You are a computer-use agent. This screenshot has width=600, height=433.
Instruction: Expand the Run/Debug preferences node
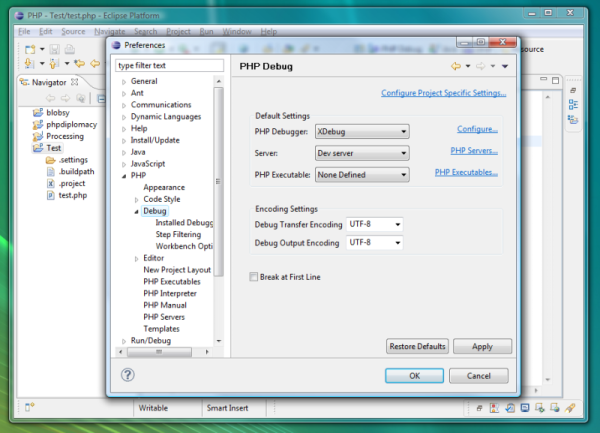coord(124,341)
